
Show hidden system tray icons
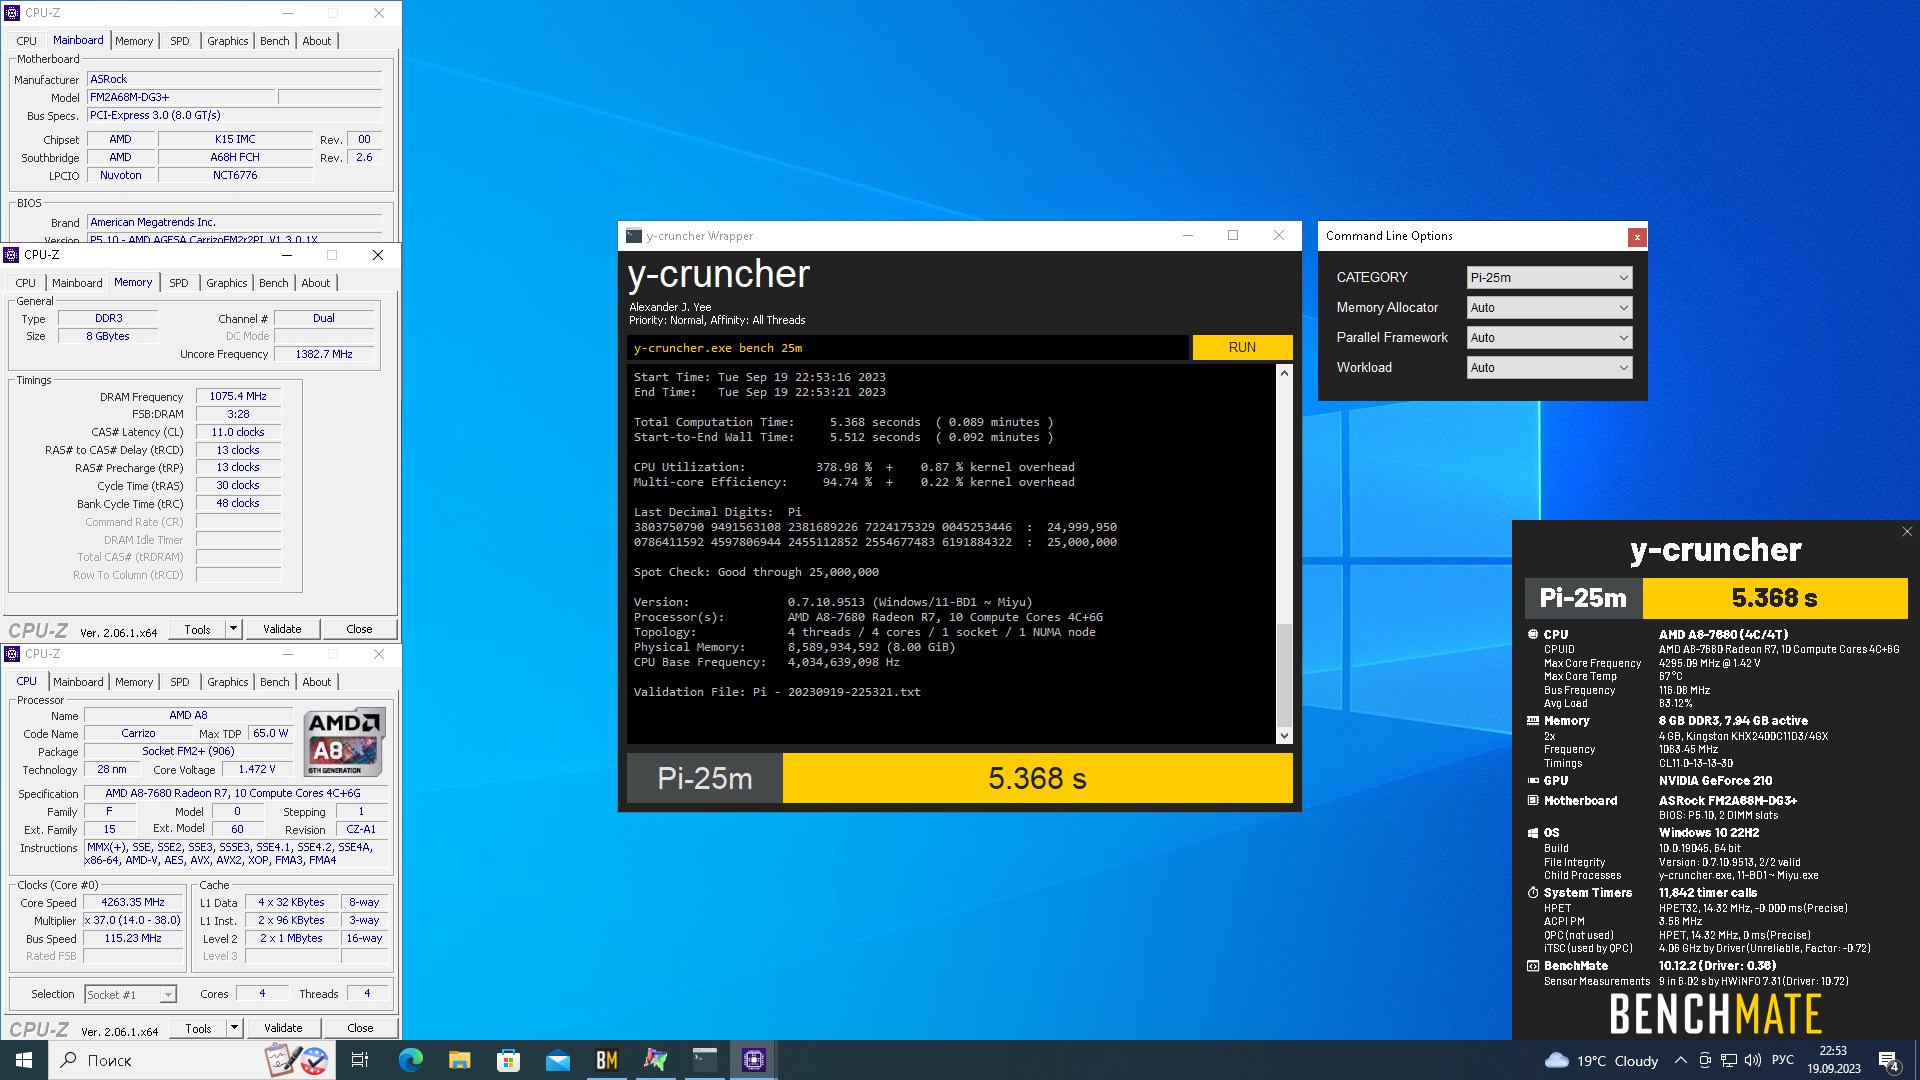[1680, 1060]
